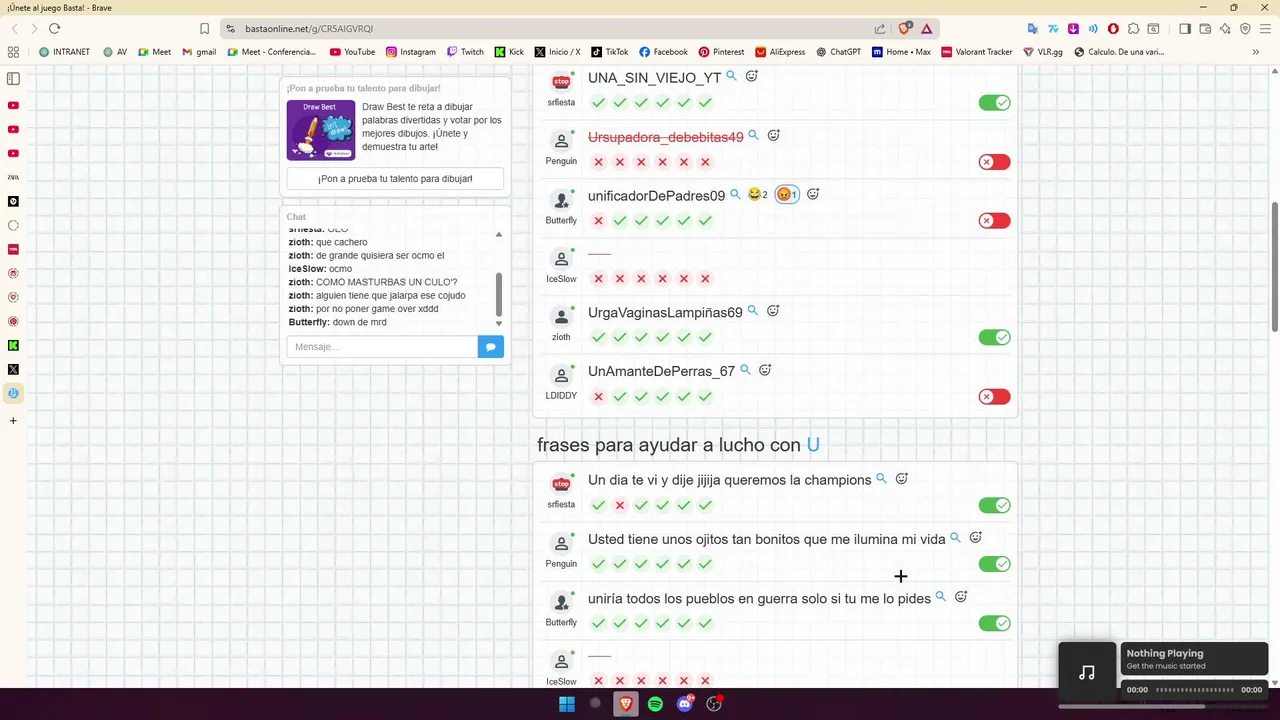Click the address bar URL bastaonline.net
This screenshot has height=720, width=1280.
tap(309, 29)
